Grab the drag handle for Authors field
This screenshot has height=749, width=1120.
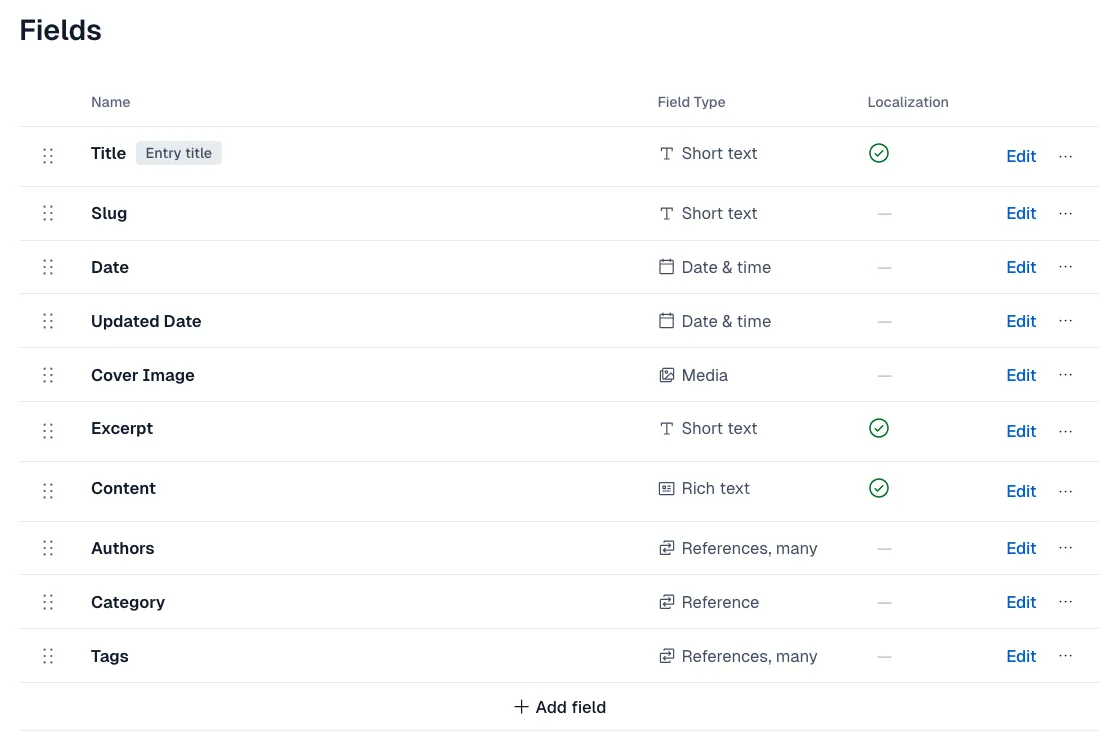pos(48,548)
